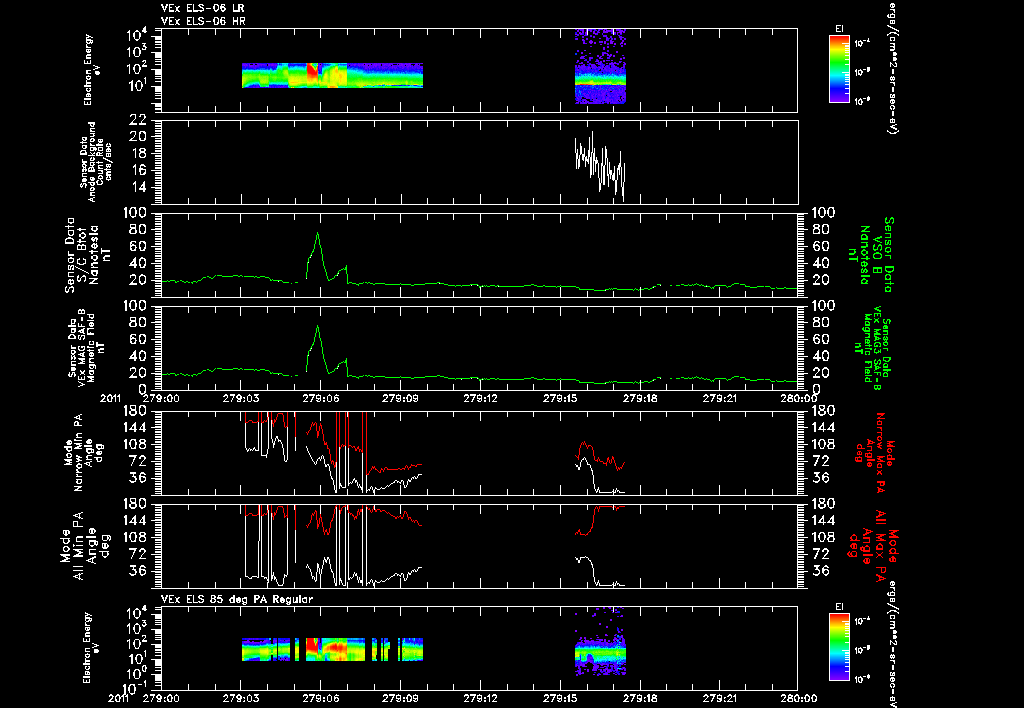Click the 'Mode All Min PA Angle' axis label

(86, 545)
